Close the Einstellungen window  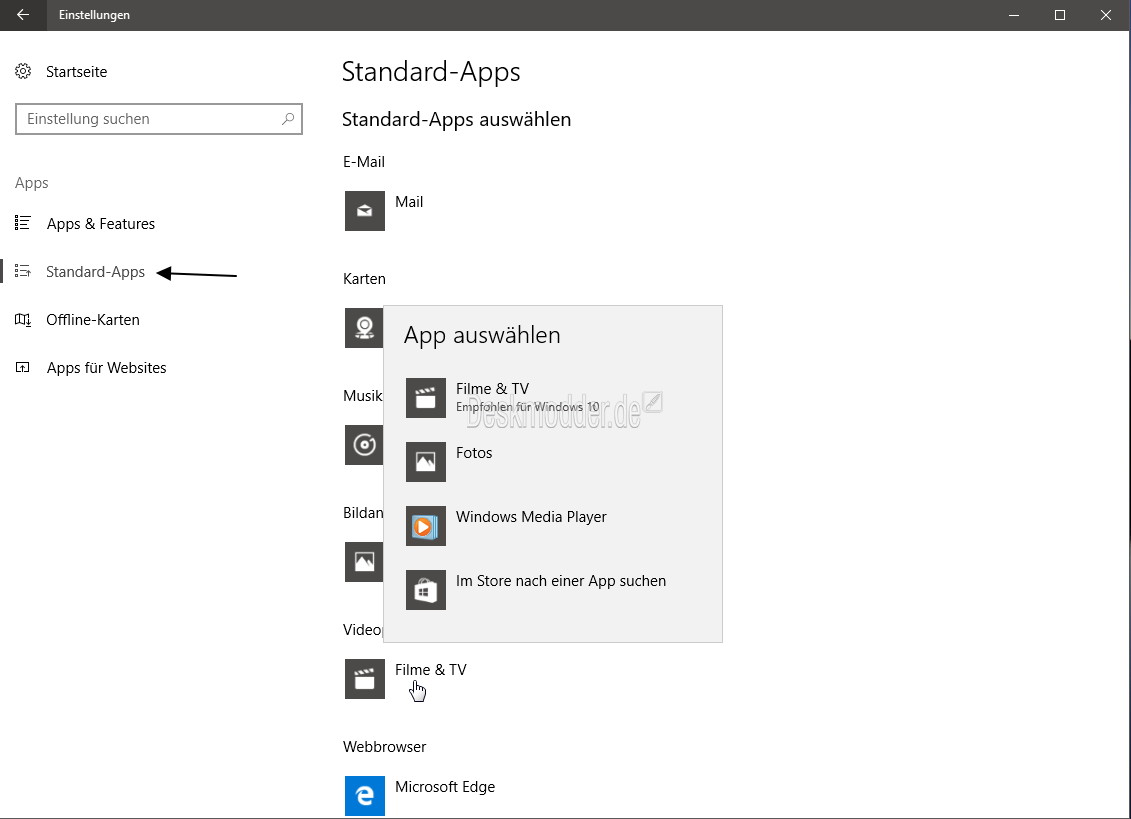(x=1106, y=15)
